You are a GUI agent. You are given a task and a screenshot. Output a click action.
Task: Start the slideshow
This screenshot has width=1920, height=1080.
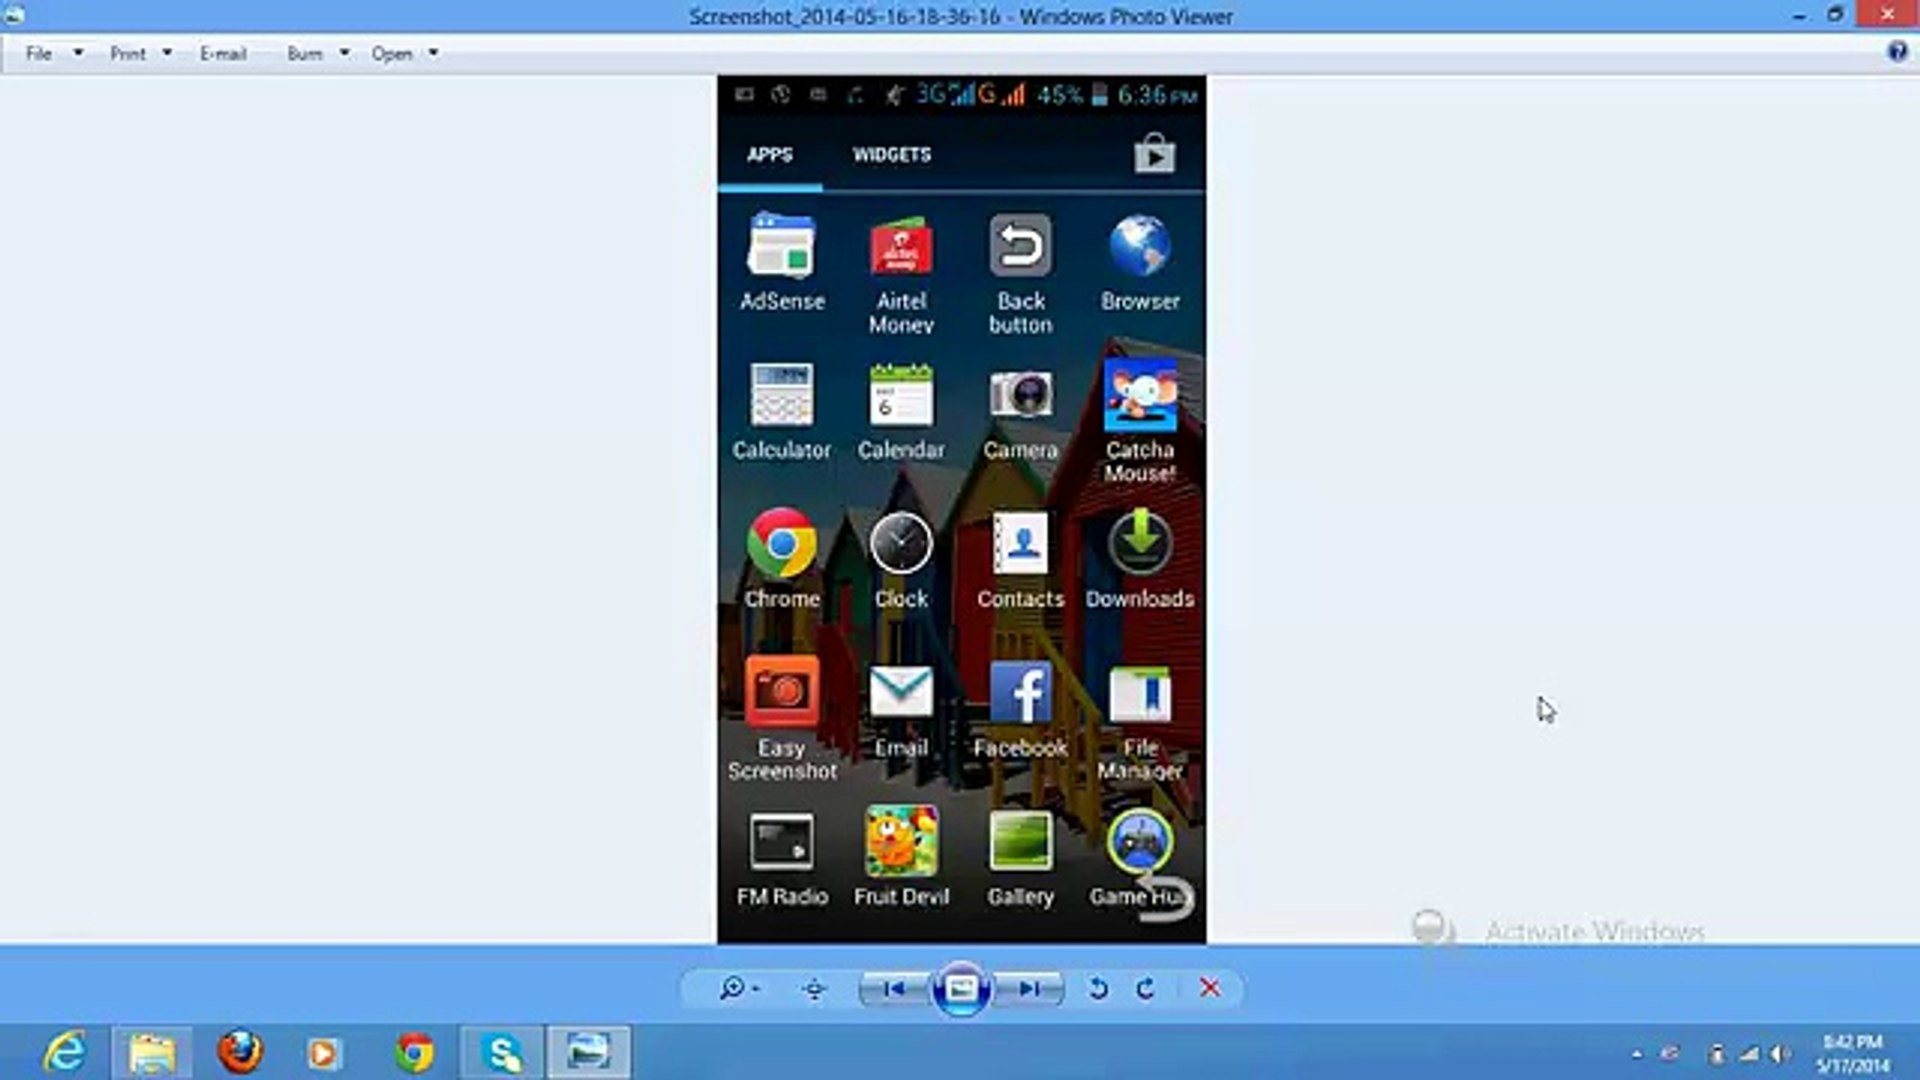point(960,988)
